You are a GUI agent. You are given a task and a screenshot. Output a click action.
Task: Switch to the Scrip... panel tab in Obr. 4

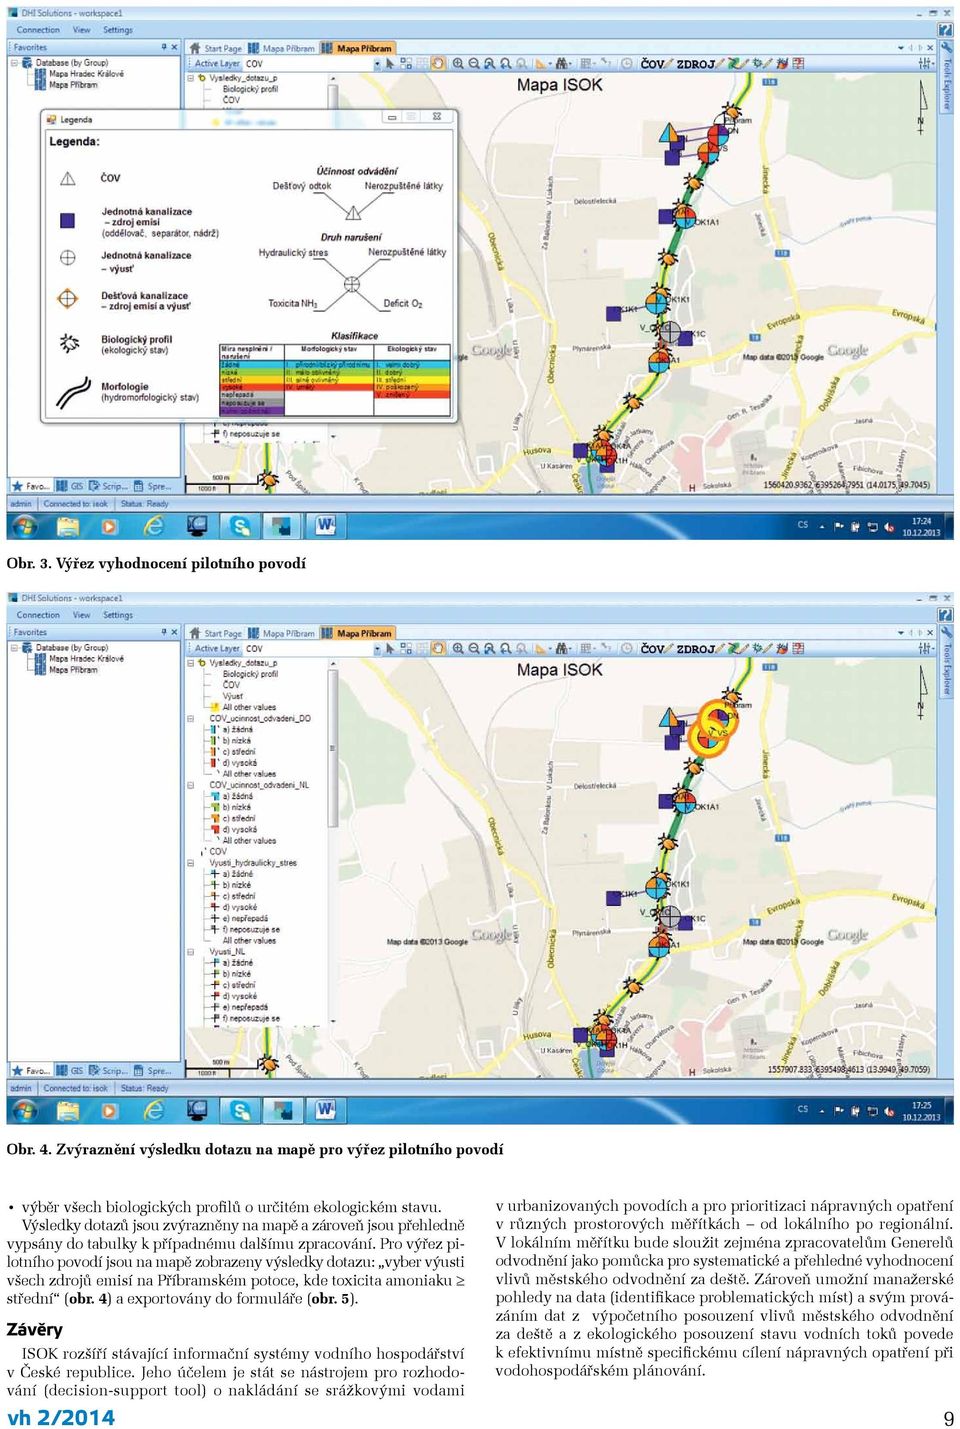click(x=108, y=1071)
